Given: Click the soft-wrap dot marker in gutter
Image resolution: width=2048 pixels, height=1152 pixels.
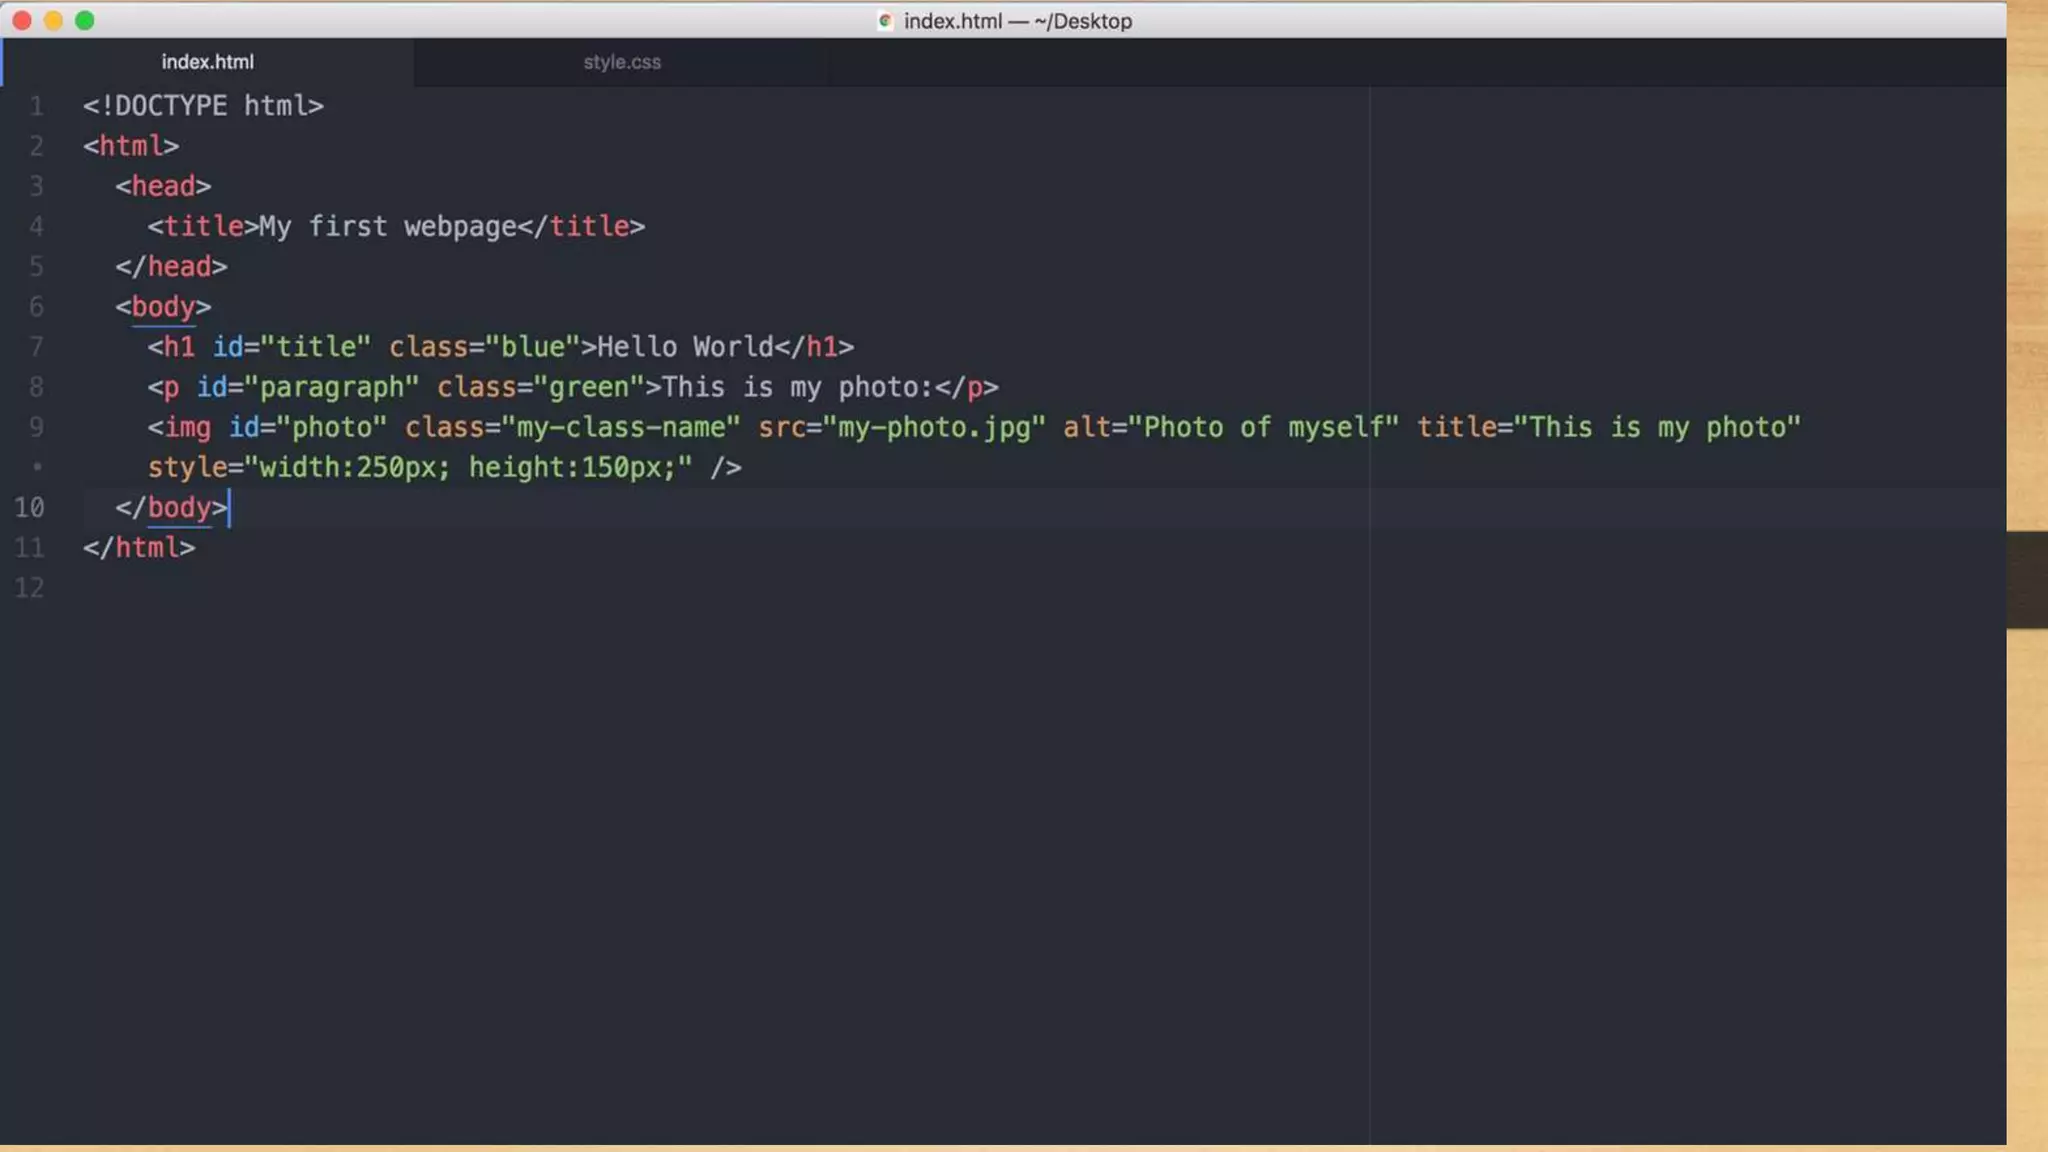Looking at the screenshot, I should pos(37,467).
